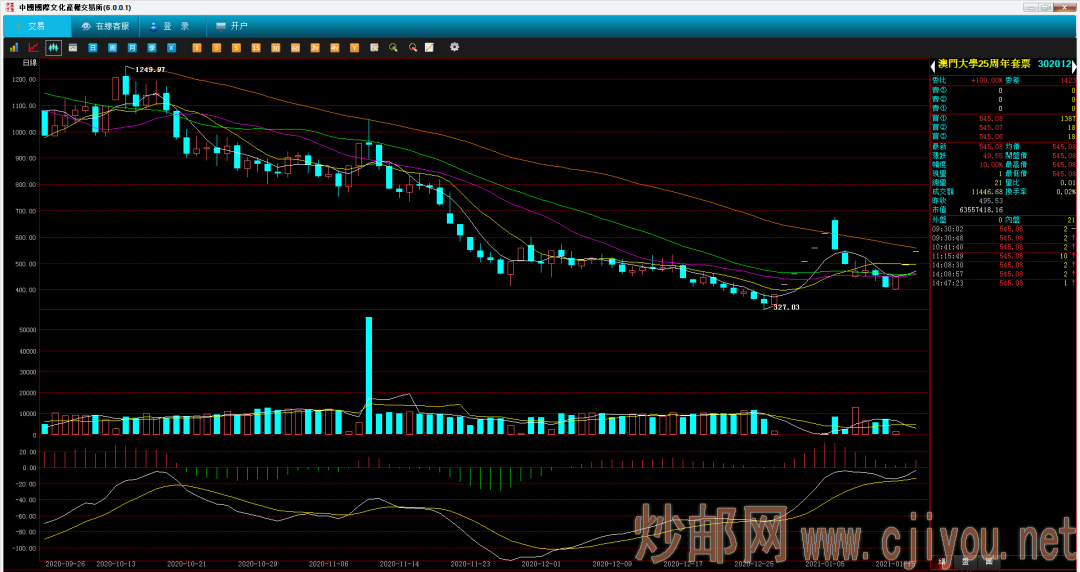Click the 日線 chart period label

click(29, 63)
